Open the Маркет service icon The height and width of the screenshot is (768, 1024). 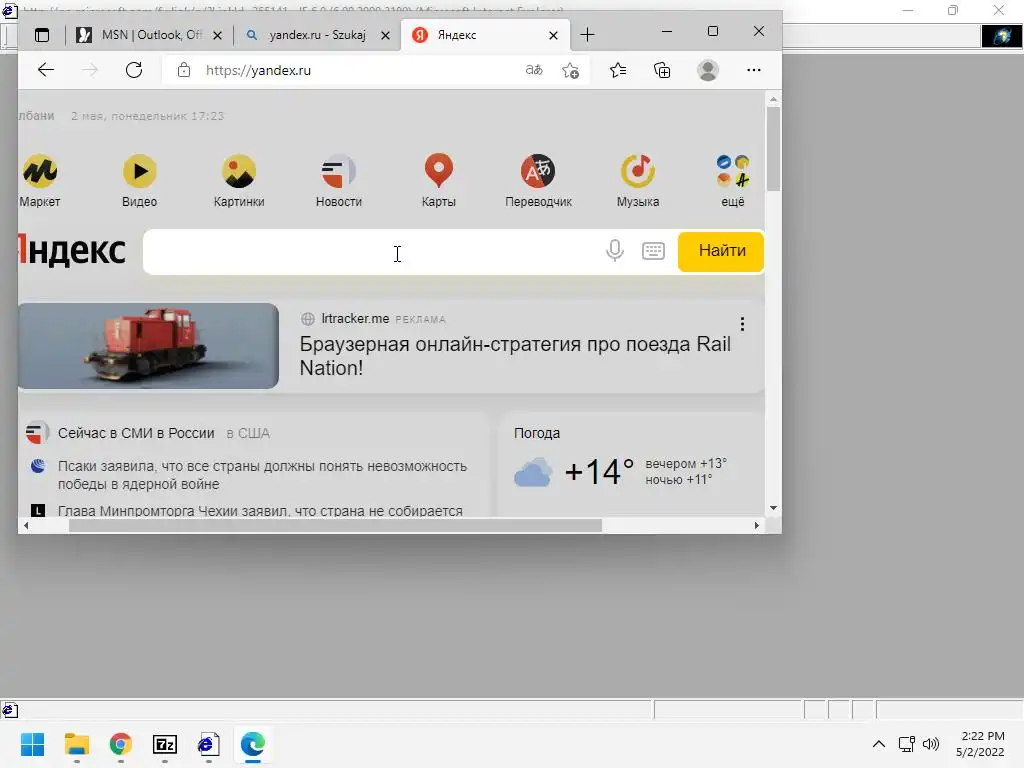40,180
